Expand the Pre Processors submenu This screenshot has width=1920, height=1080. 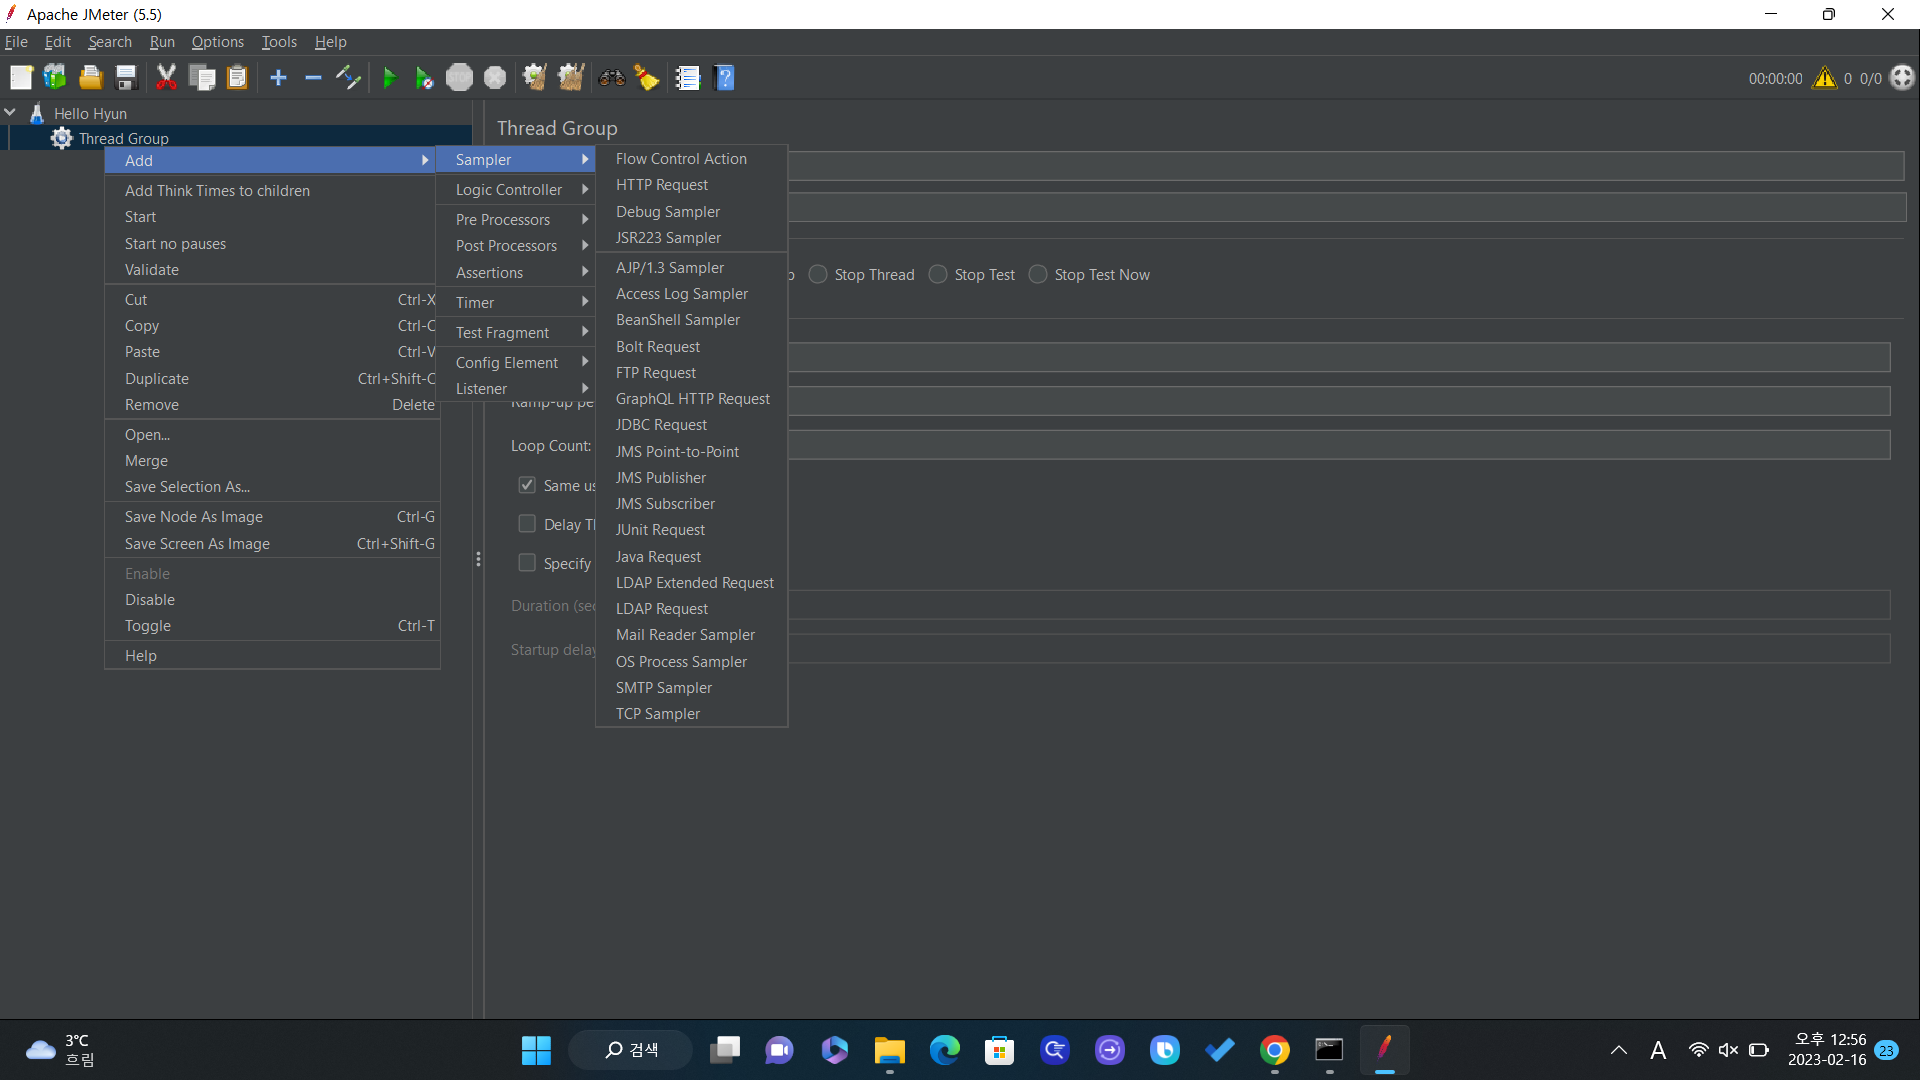tap(516, 220)
